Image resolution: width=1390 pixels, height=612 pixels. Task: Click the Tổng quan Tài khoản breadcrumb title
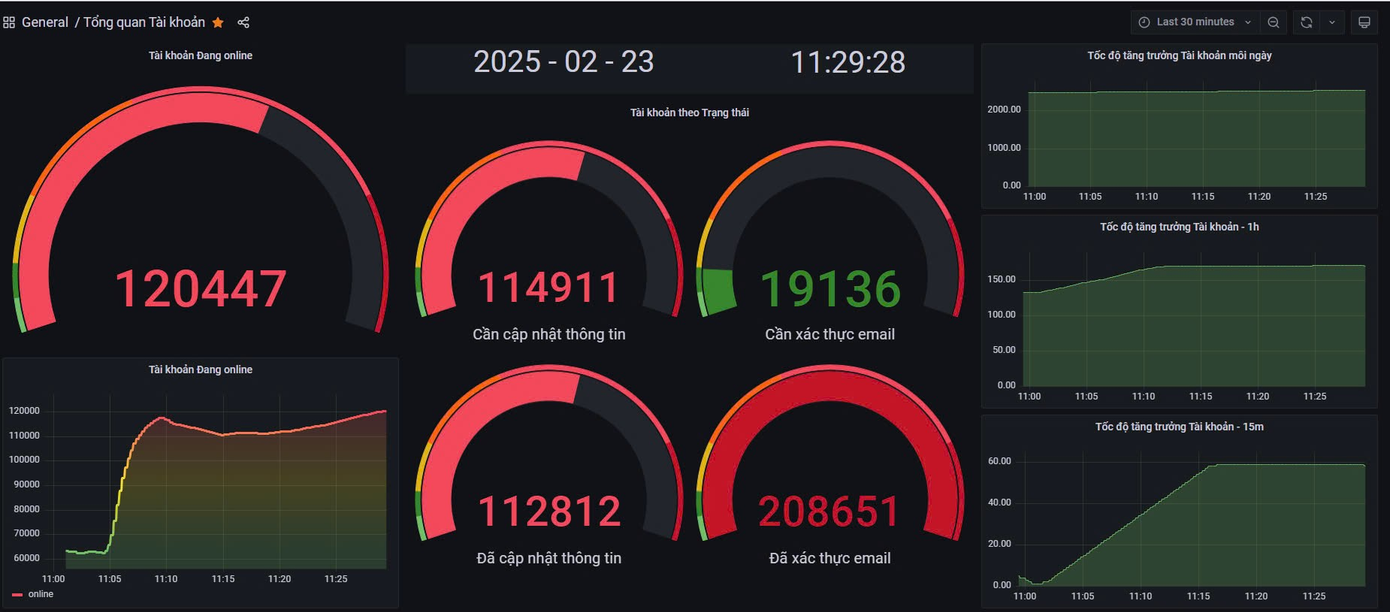point(144,22)
